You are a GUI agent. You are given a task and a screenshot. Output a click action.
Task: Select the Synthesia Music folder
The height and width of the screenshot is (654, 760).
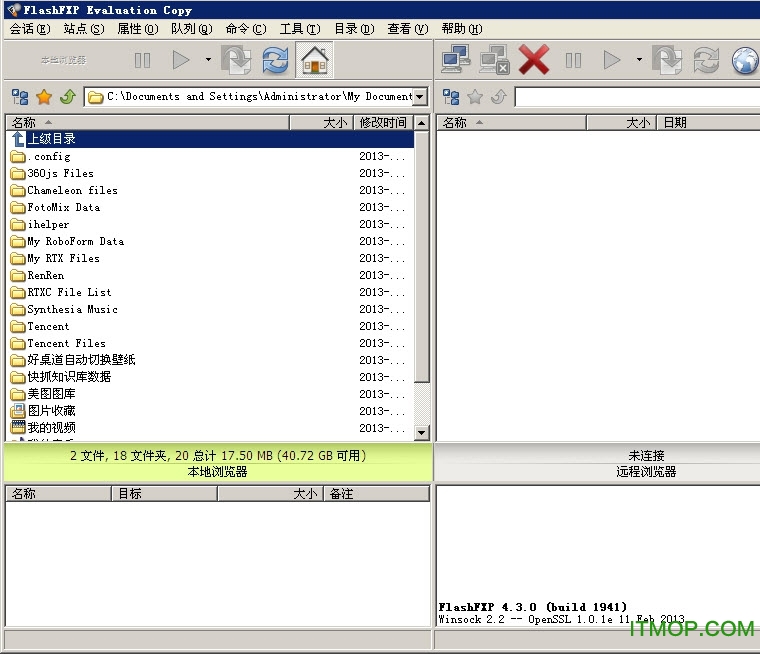[x=210, y=309]
